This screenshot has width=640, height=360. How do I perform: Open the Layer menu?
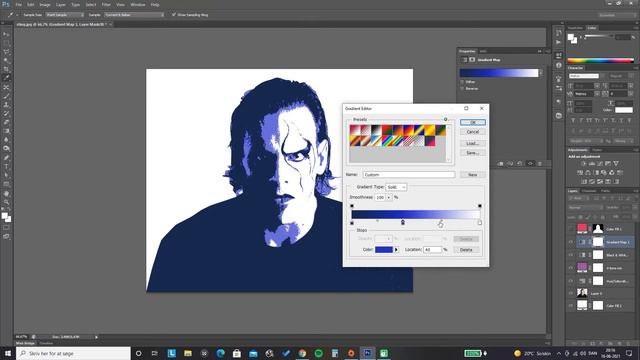pos(61,4)
